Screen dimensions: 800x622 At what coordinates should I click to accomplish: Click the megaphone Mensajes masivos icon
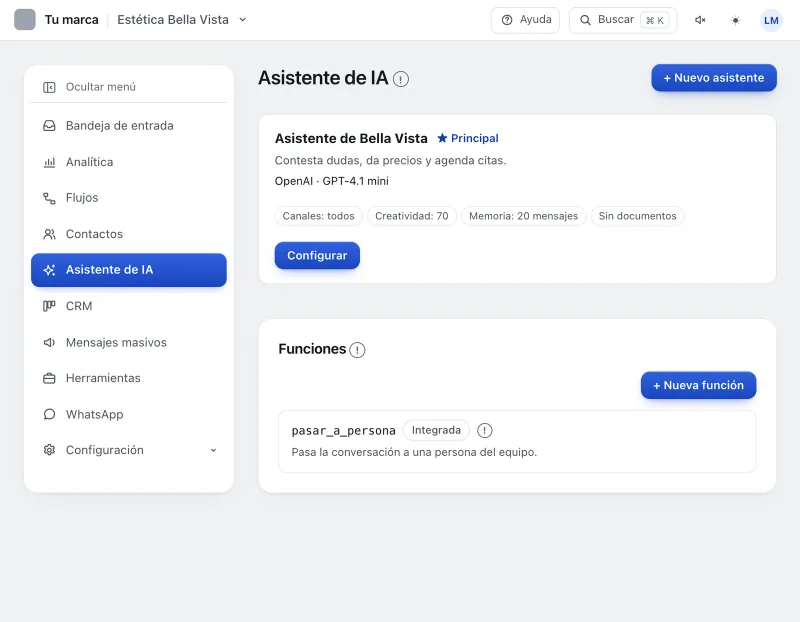(49, 342)
